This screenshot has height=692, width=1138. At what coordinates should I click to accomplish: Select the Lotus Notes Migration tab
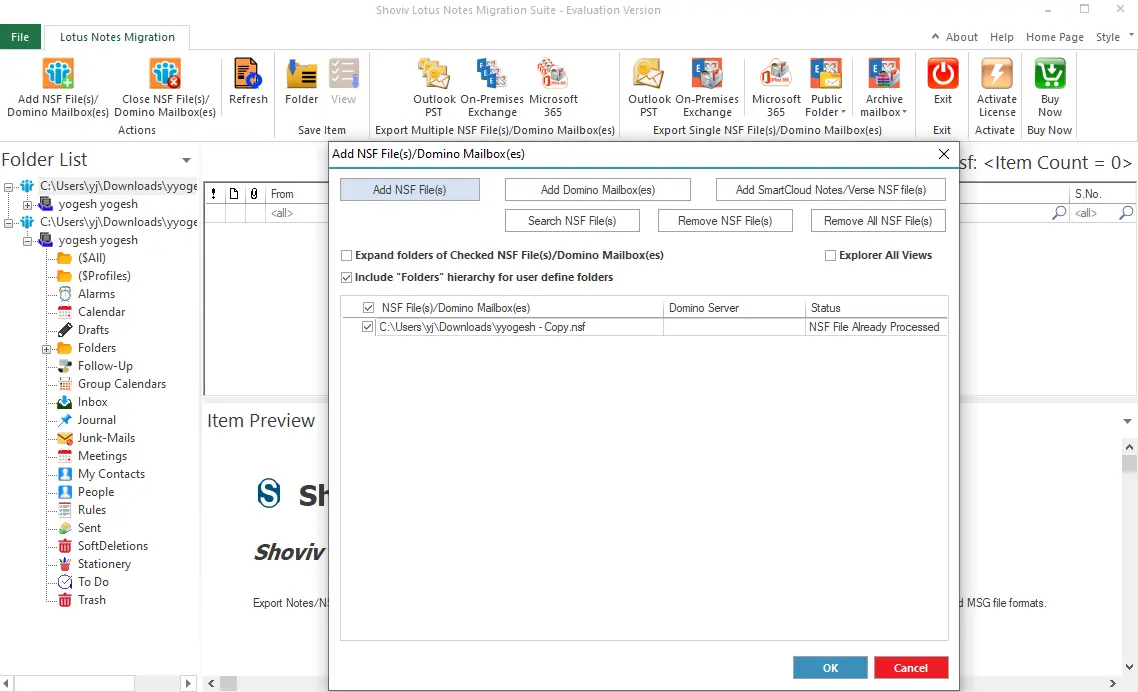117,37
